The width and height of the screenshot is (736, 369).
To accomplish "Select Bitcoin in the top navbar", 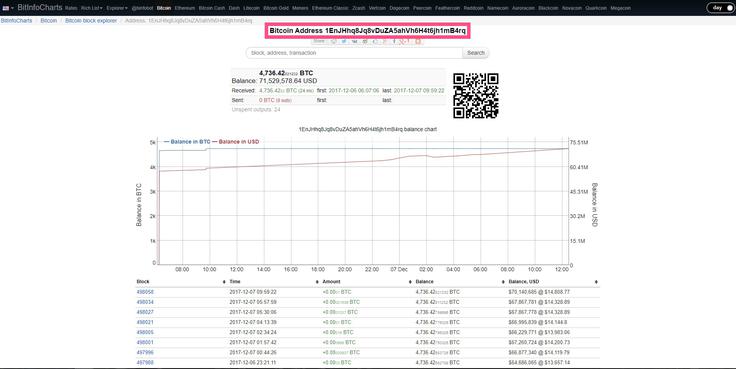I will click(164, 8).
